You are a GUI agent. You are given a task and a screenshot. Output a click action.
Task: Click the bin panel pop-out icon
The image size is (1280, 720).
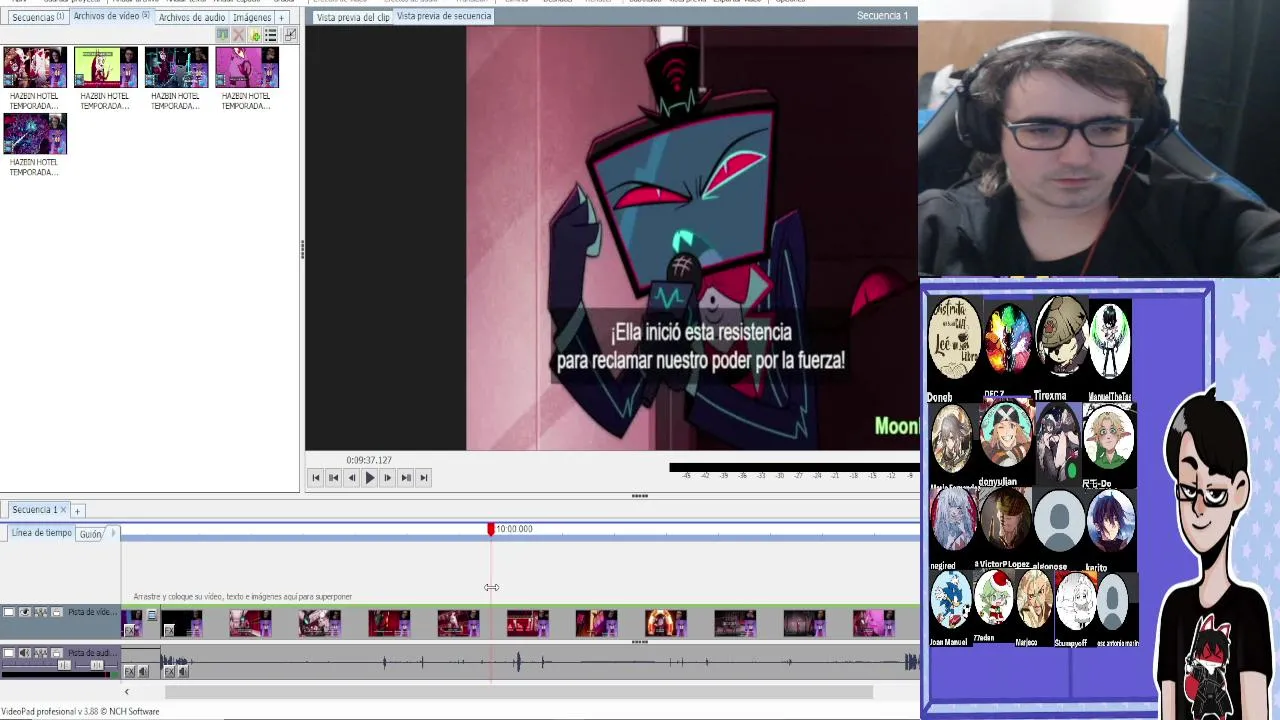[x=290, y=35]
